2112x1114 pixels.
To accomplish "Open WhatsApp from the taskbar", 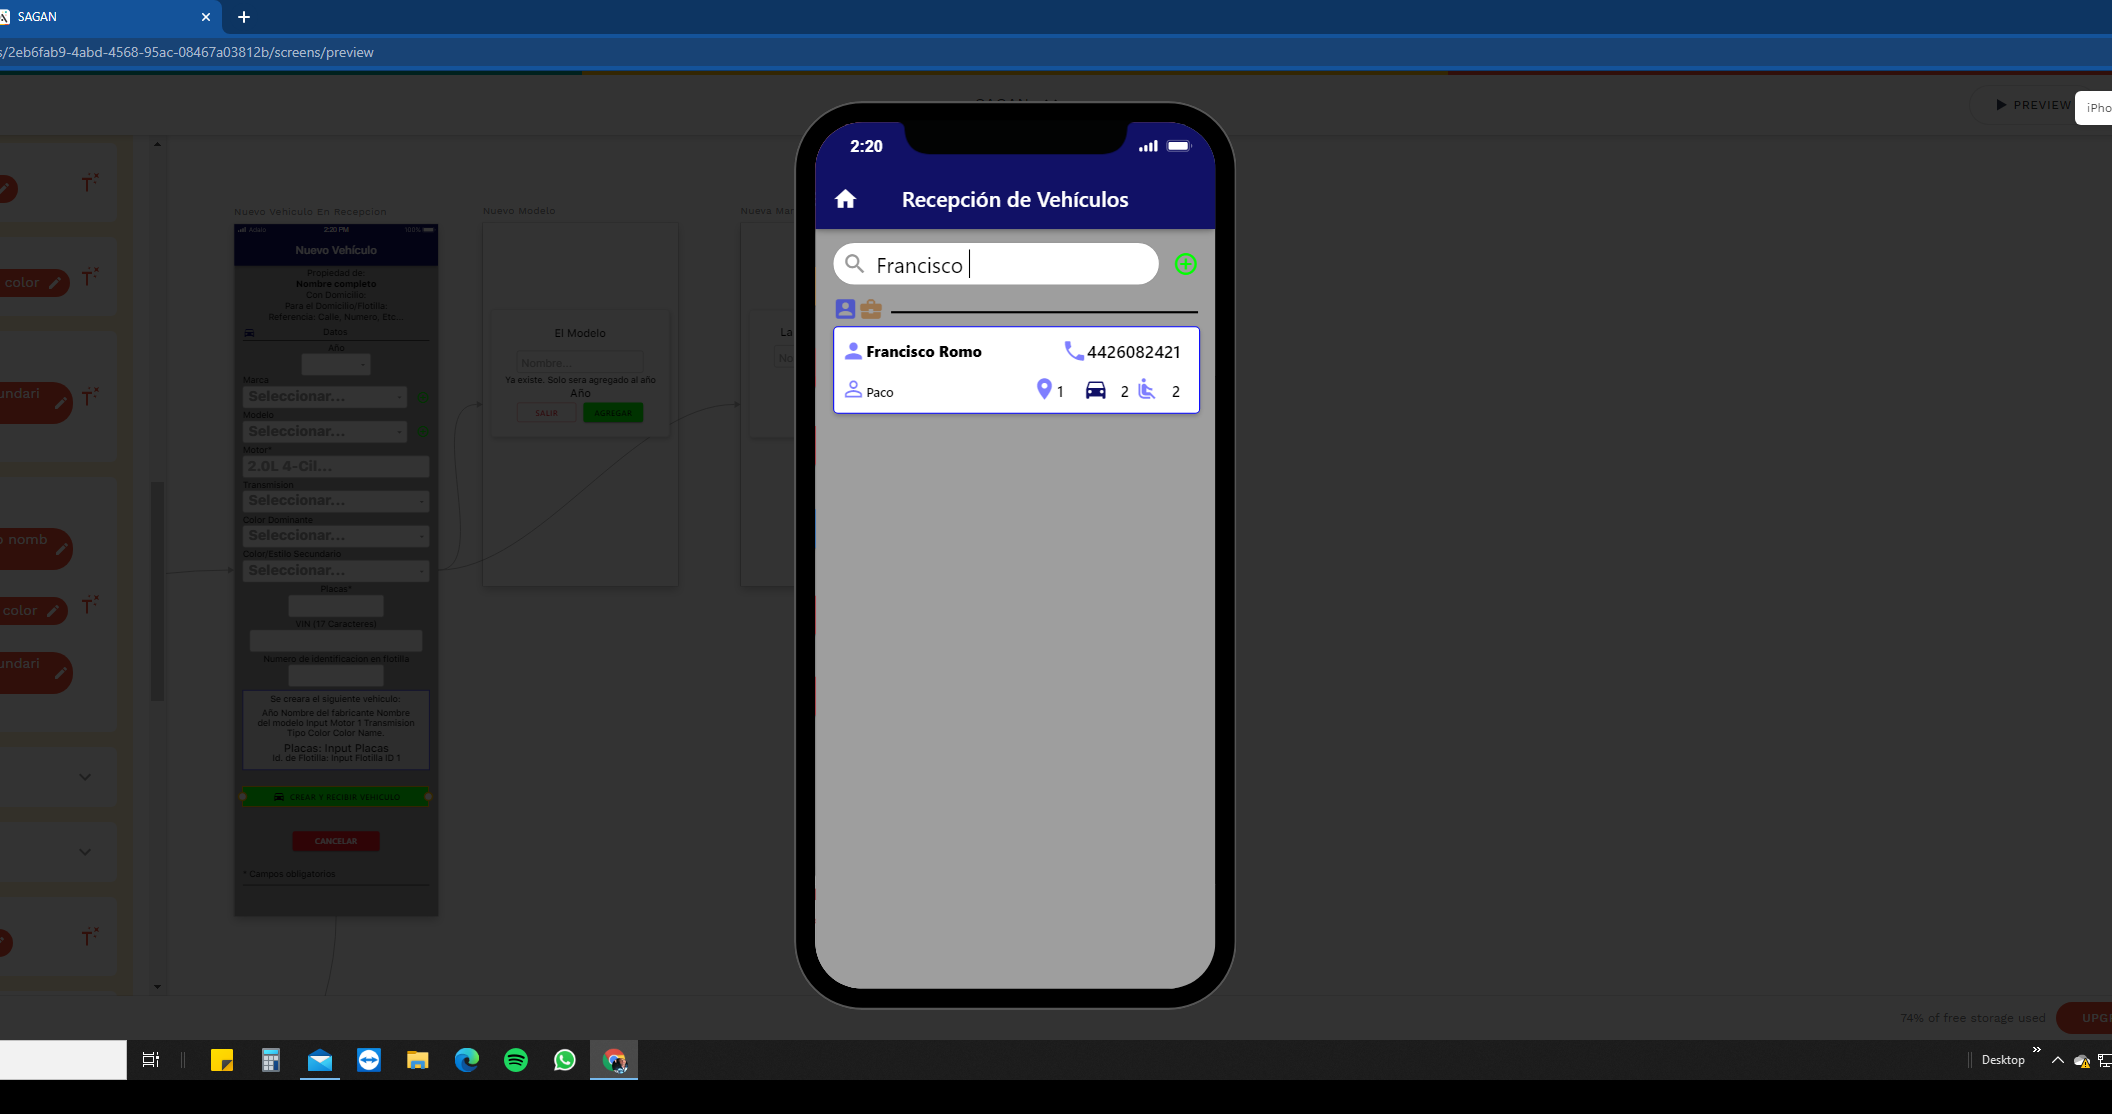I will pyautogui.click(x=565, y=1060).
